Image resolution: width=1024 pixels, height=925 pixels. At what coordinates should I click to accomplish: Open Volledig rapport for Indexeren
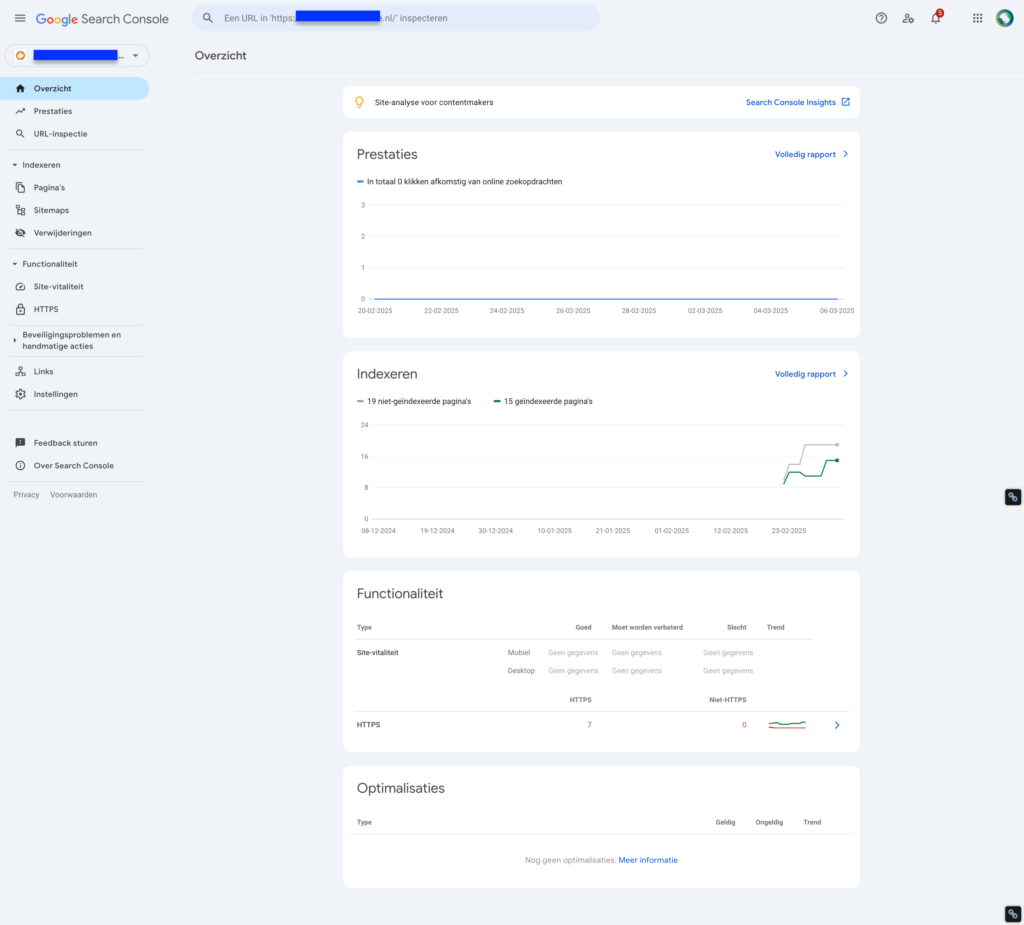tap(812, 374)
